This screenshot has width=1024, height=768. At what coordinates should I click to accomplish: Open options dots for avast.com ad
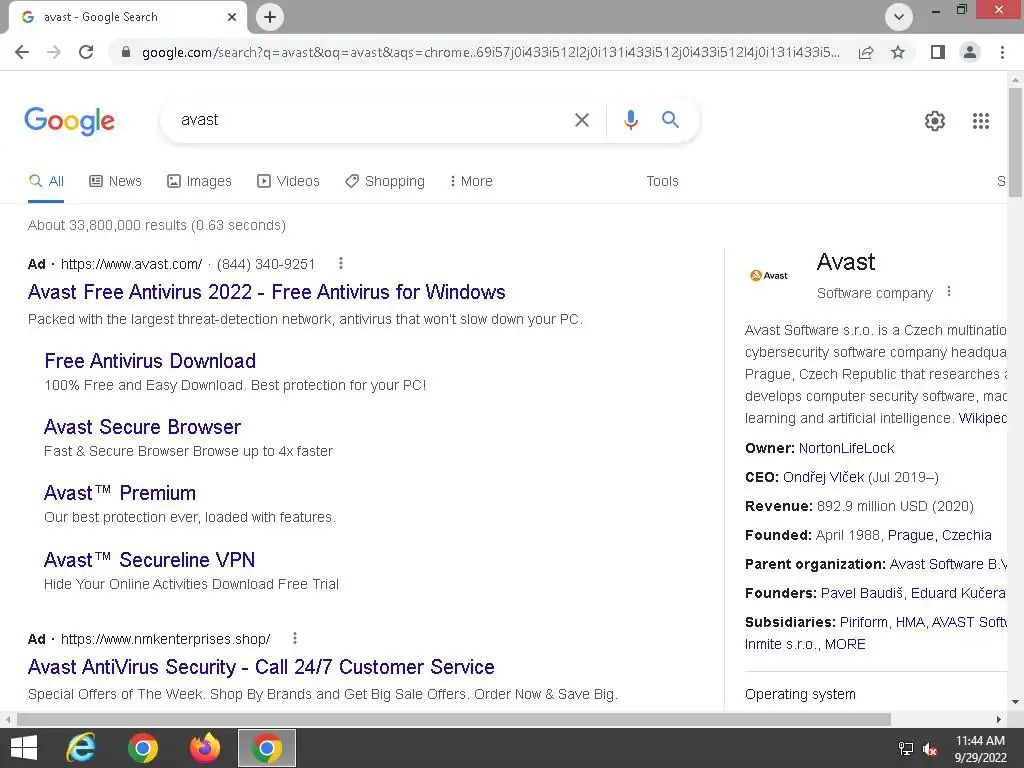click(x=340, y=263)
